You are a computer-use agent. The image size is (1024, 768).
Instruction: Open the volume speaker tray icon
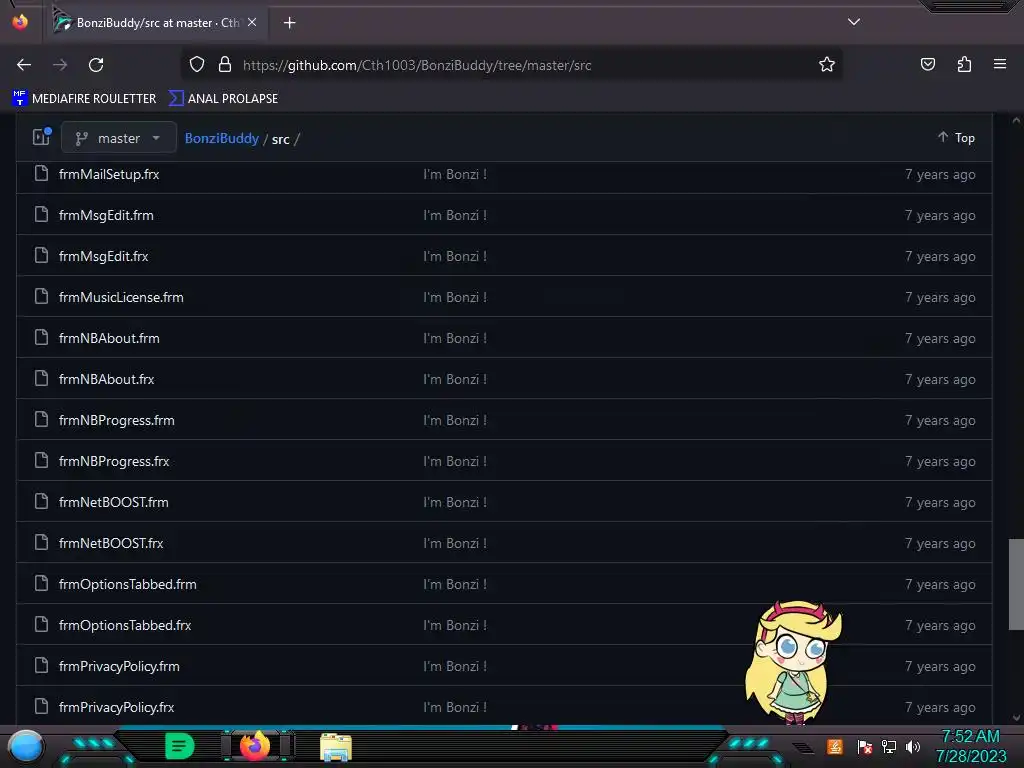pyautogui.click(x=913, y=746)
